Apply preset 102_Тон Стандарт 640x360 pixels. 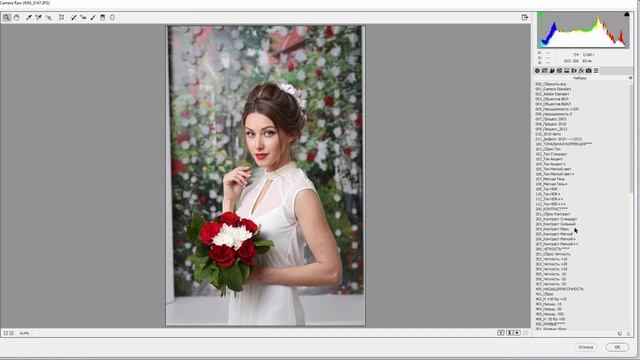coord(551,154)
